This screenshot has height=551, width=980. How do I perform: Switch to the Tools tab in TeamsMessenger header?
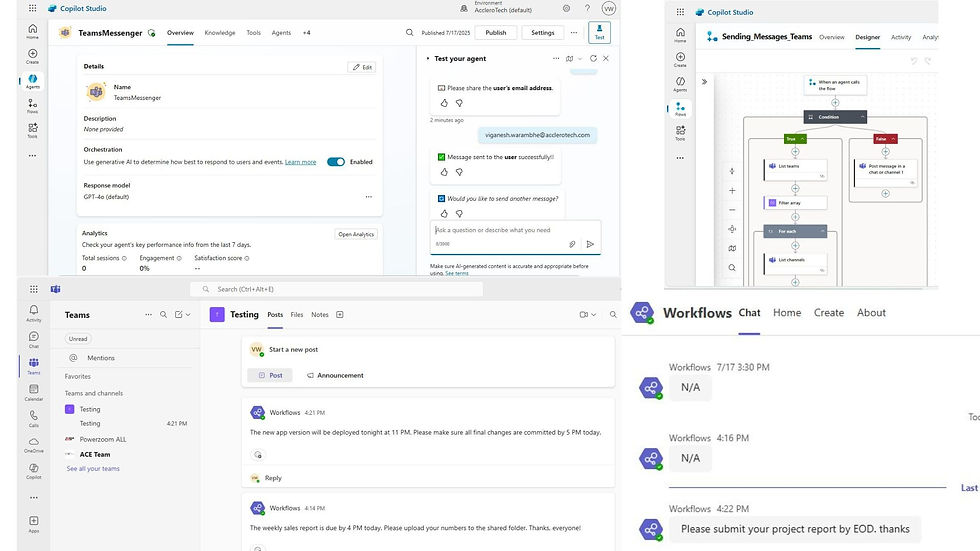253,32
